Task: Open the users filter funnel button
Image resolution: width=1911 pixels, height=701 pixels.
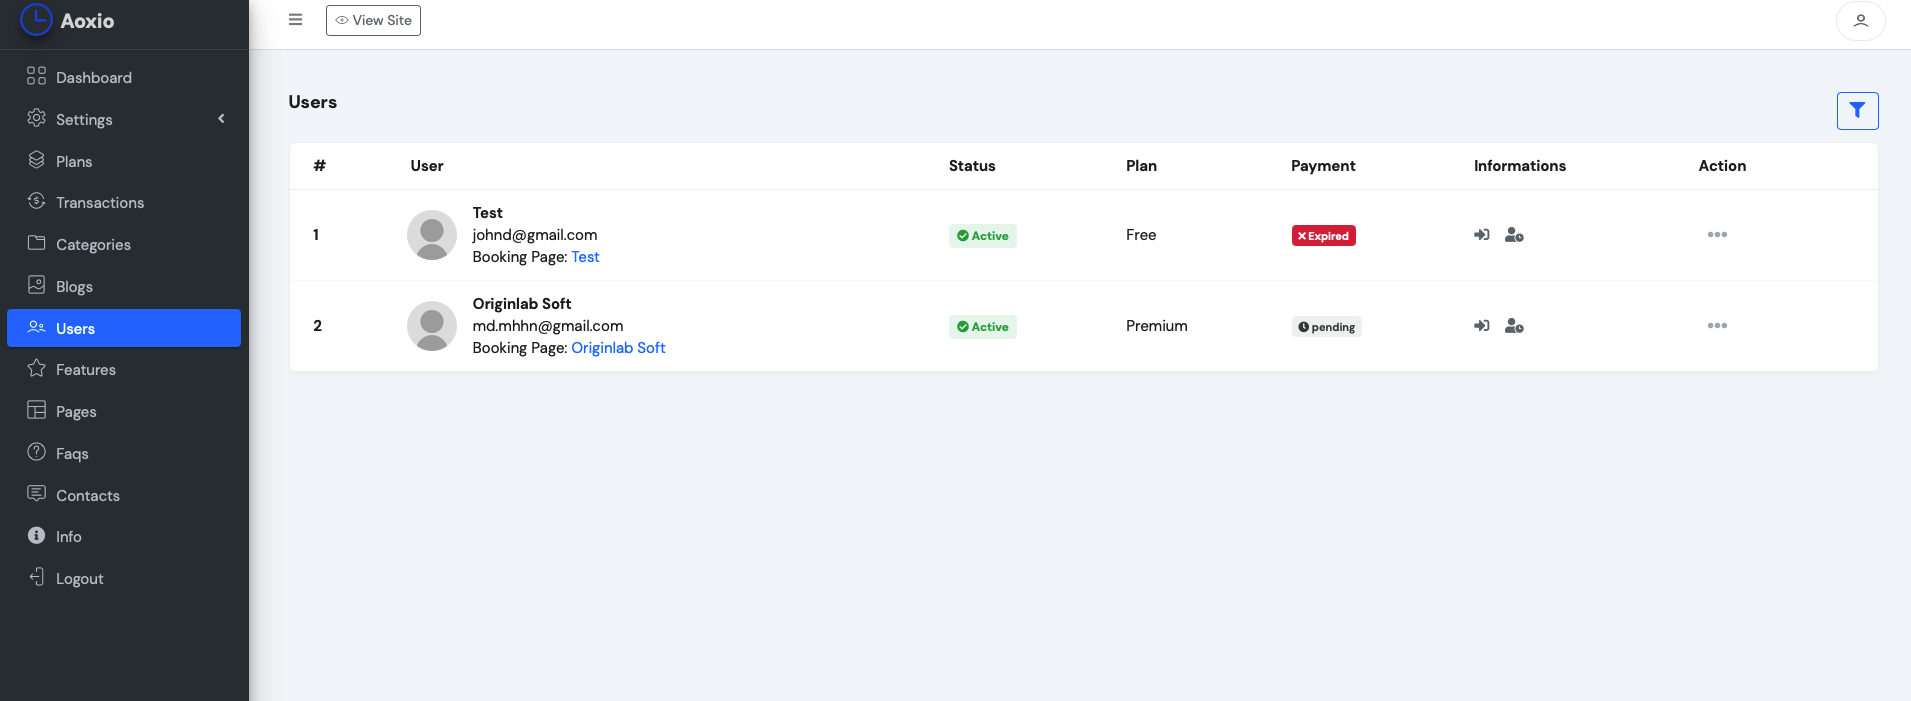Action: [1857, 110]
